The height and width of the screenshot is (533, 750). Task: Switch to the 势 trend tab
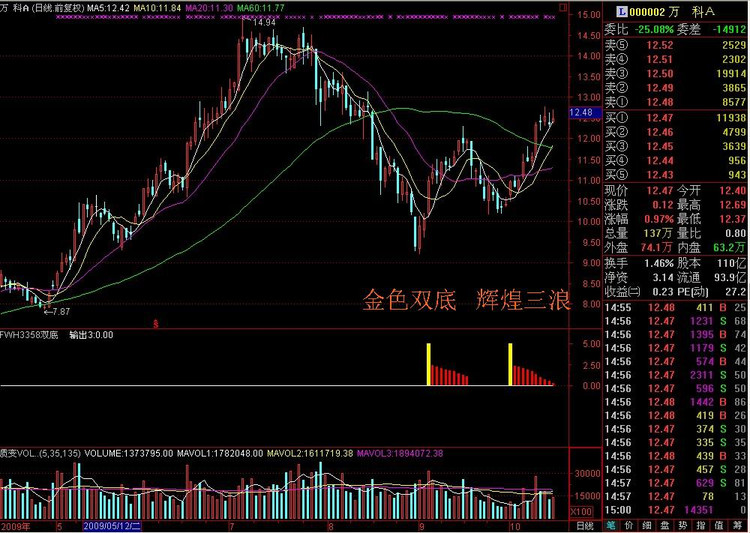pos(683,526)
